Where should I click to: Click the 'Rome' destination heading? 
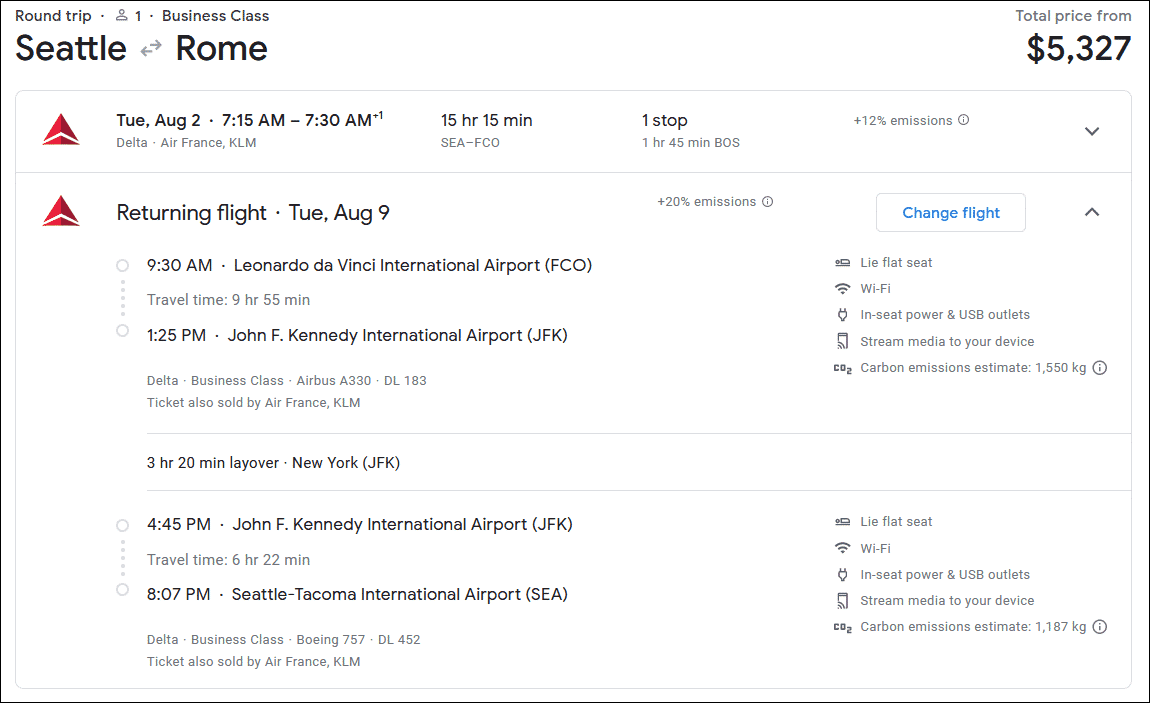click(x=221, y=49)
